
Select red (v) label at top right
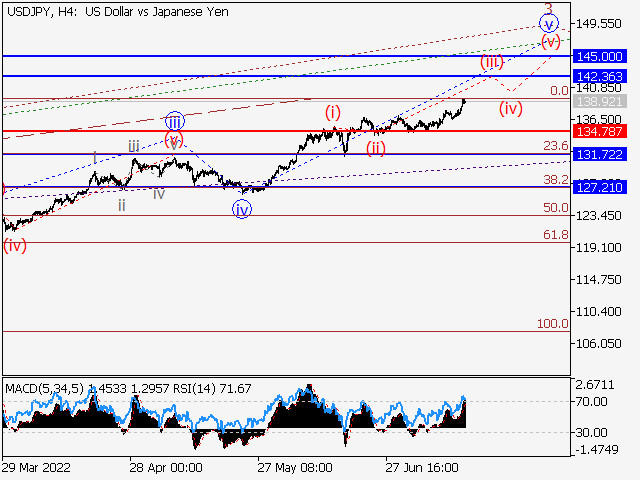551,41
